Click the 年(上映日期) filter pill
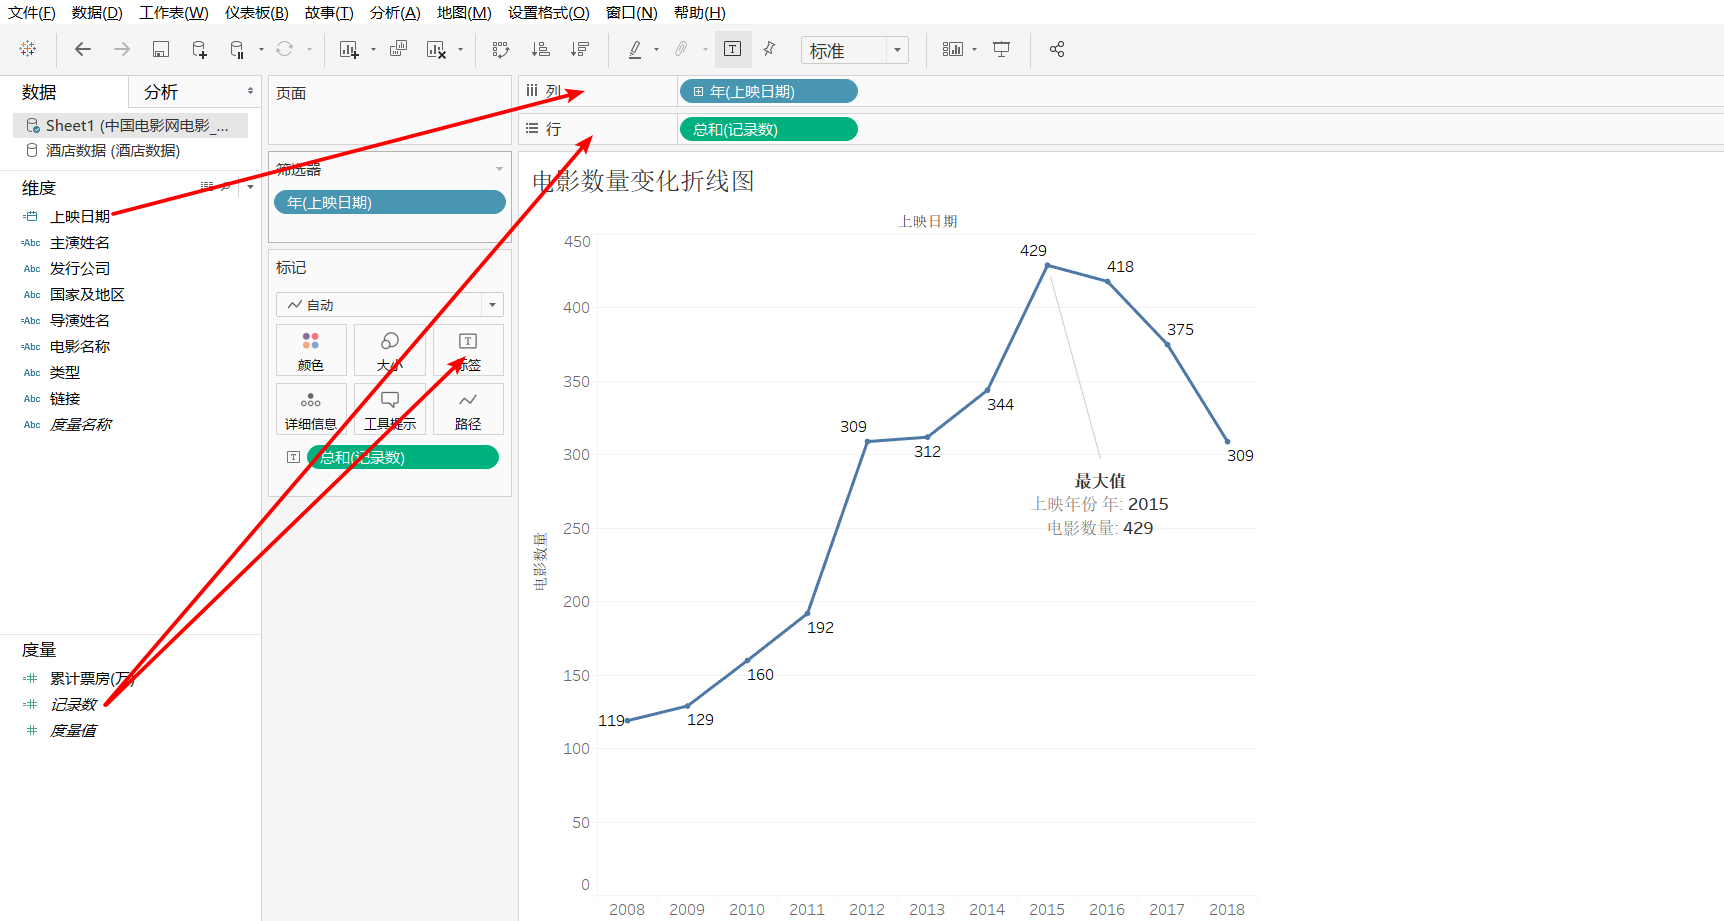1724x921 pixels. (390, 202)
